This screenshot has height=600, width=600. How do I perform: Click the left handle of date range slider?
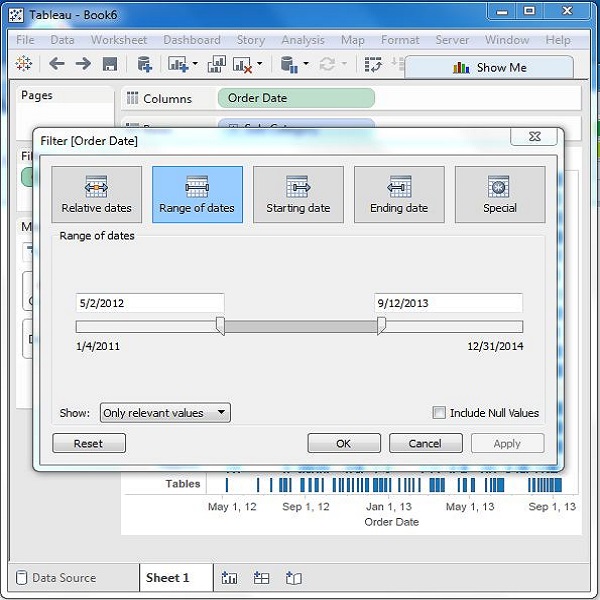220,326
